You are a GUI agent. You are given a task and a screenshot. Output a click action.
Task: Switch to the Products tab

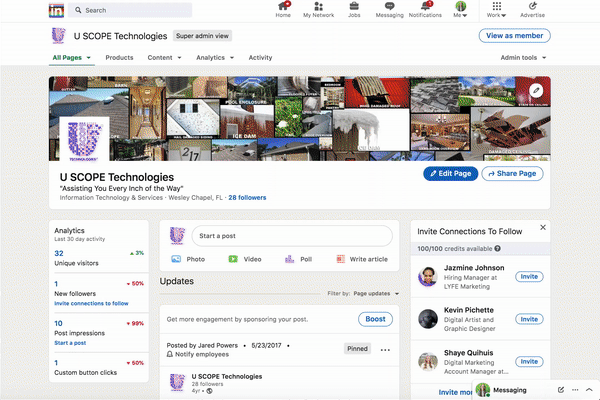119,57
